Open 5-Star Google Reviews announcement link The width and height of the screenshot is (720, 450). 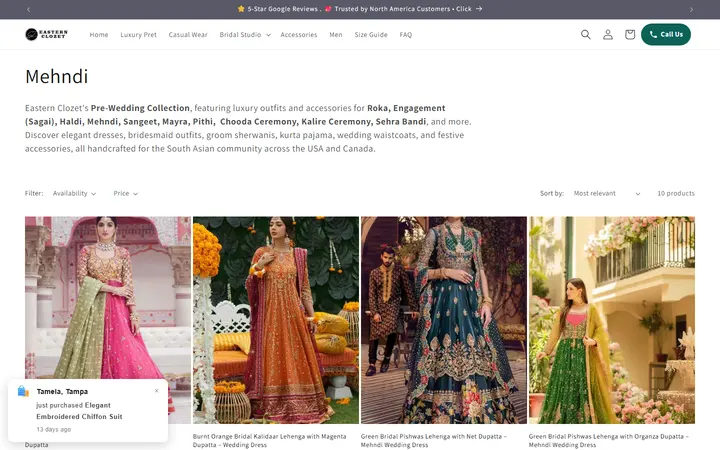click(360, 9)
